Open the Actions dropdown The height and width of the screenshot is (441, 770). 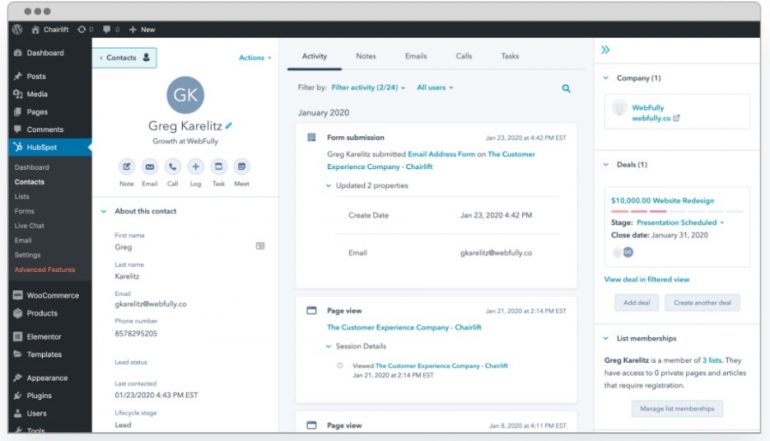(x=255, y=57)
